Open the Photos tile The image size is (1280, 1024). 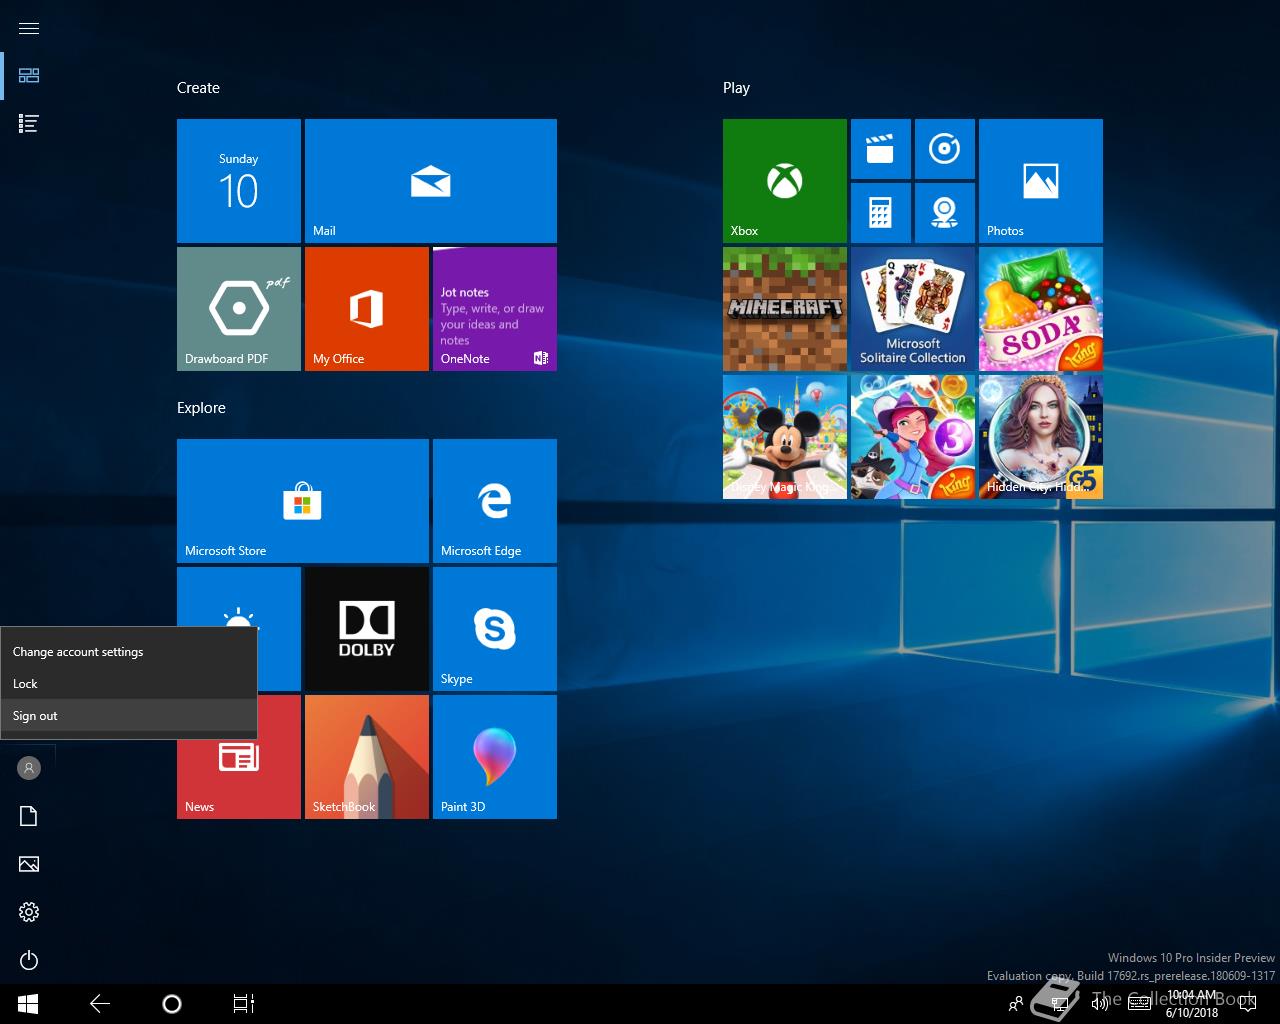(1041, 181)
